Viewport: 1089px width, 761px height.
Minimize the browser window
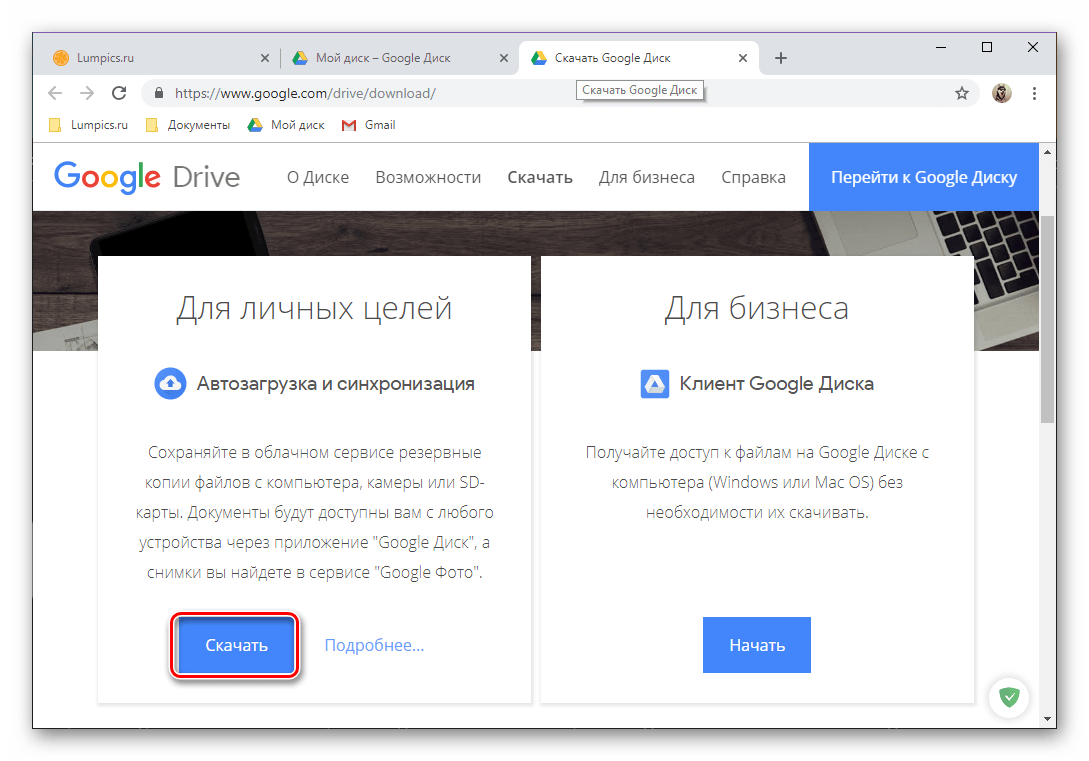[941, 47]
